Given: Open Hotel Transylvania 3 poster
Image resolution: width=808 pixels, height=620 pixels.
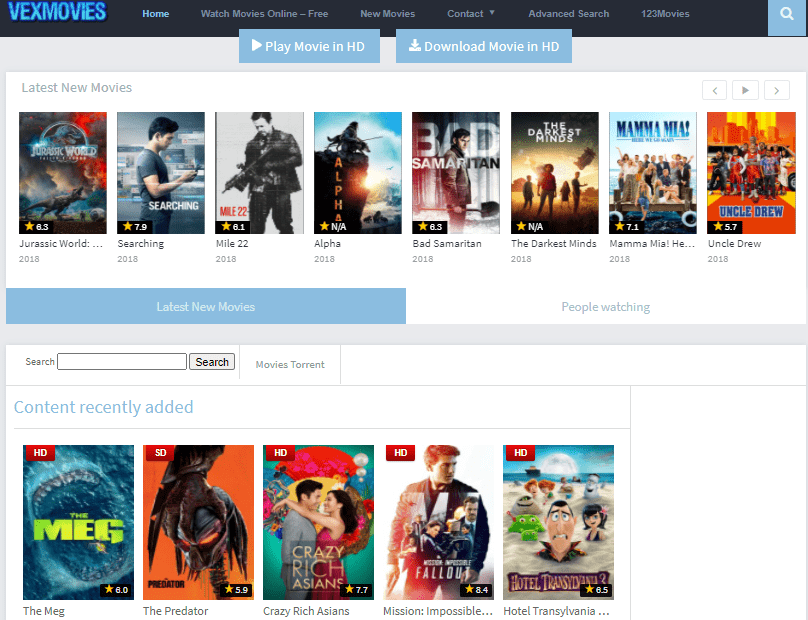Looking at the screenshot, I should pos(559,522).
